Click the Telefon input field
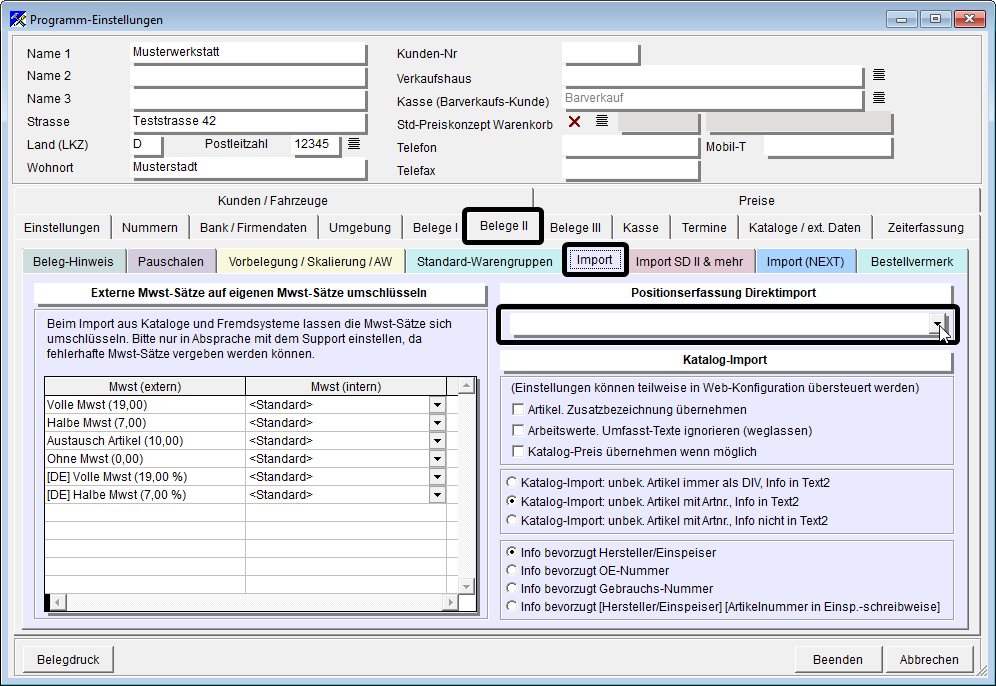The width and height of the screenshot is (996, 686). (631, 147)
